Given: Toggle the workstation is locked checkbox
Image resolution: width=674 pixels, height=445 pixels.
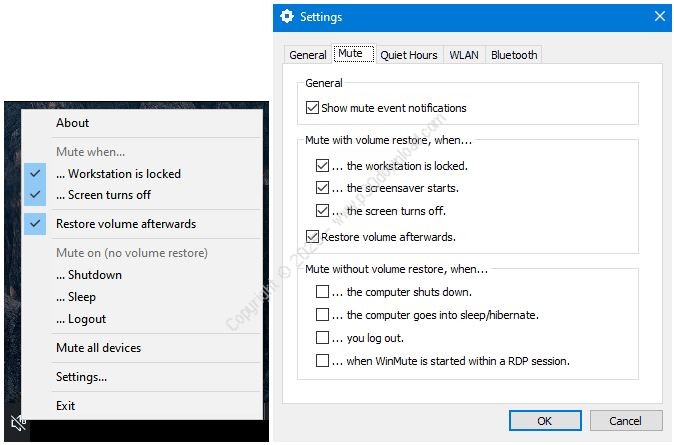Looking at the screenshot, I should coord(322,166).
